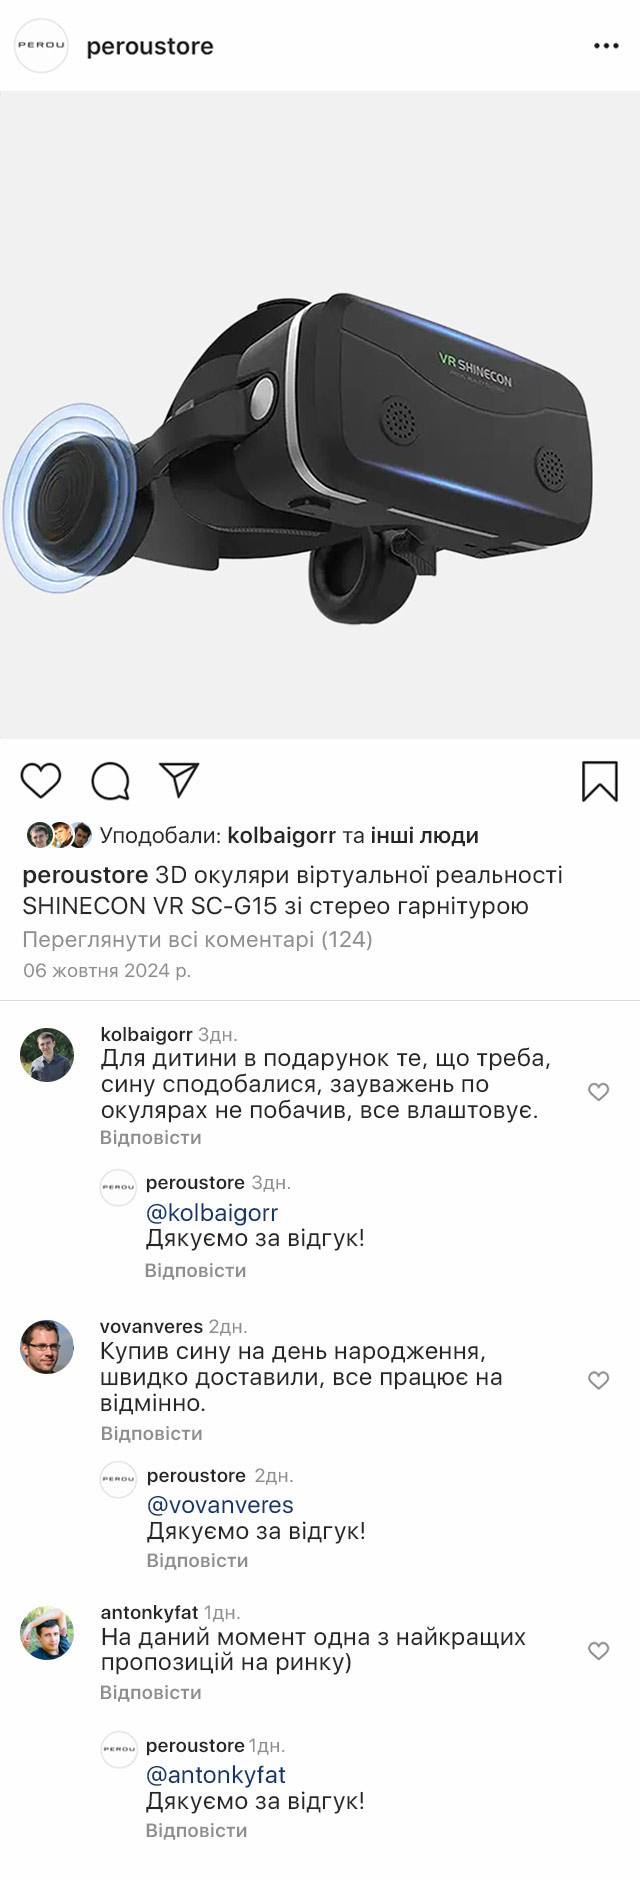Like kolbaigorr's comment
The image size is (640, 1881).
coord(598,1092)
